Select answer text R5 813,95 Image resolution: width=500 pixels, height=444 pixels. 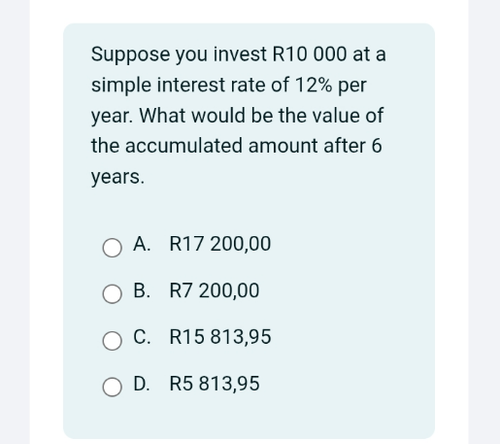pos(215,383)
